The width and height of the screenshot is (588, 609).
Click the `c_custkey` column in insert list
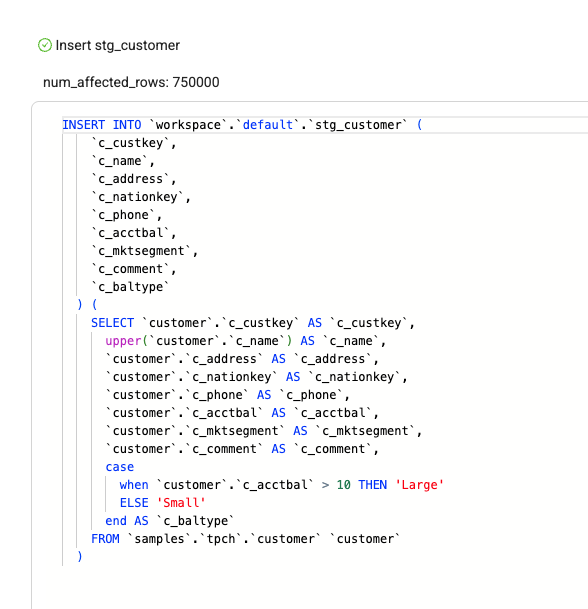(x=130, y=143)
